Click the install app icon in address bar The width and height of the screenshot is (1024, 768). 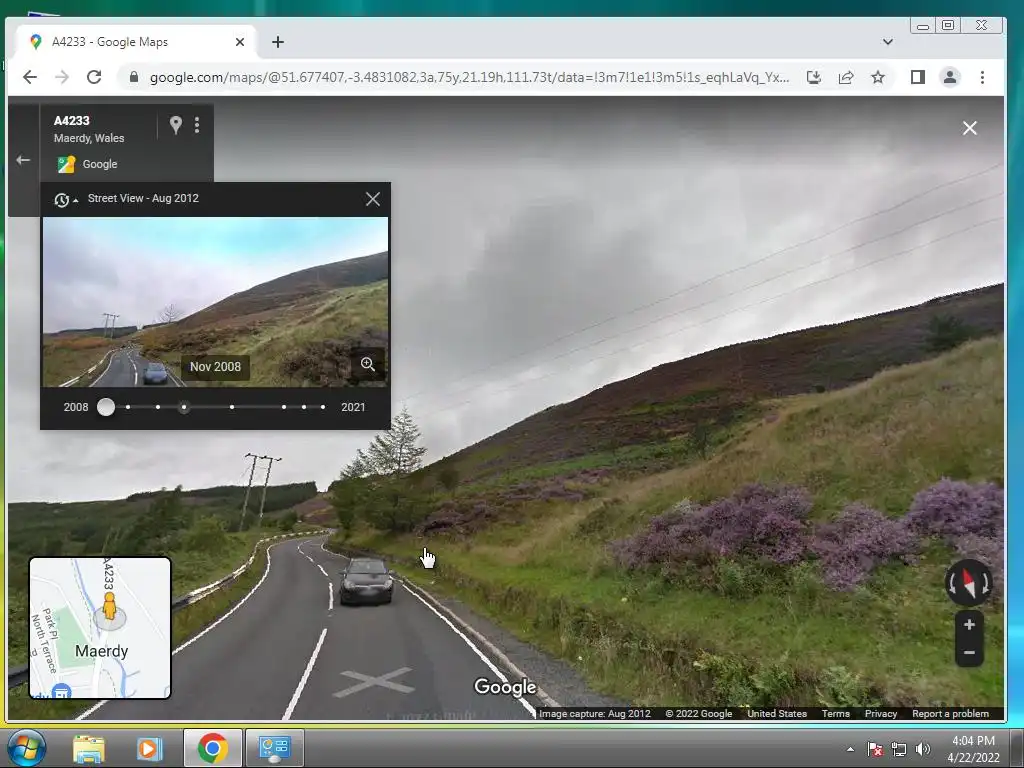[x=814, y=78]
